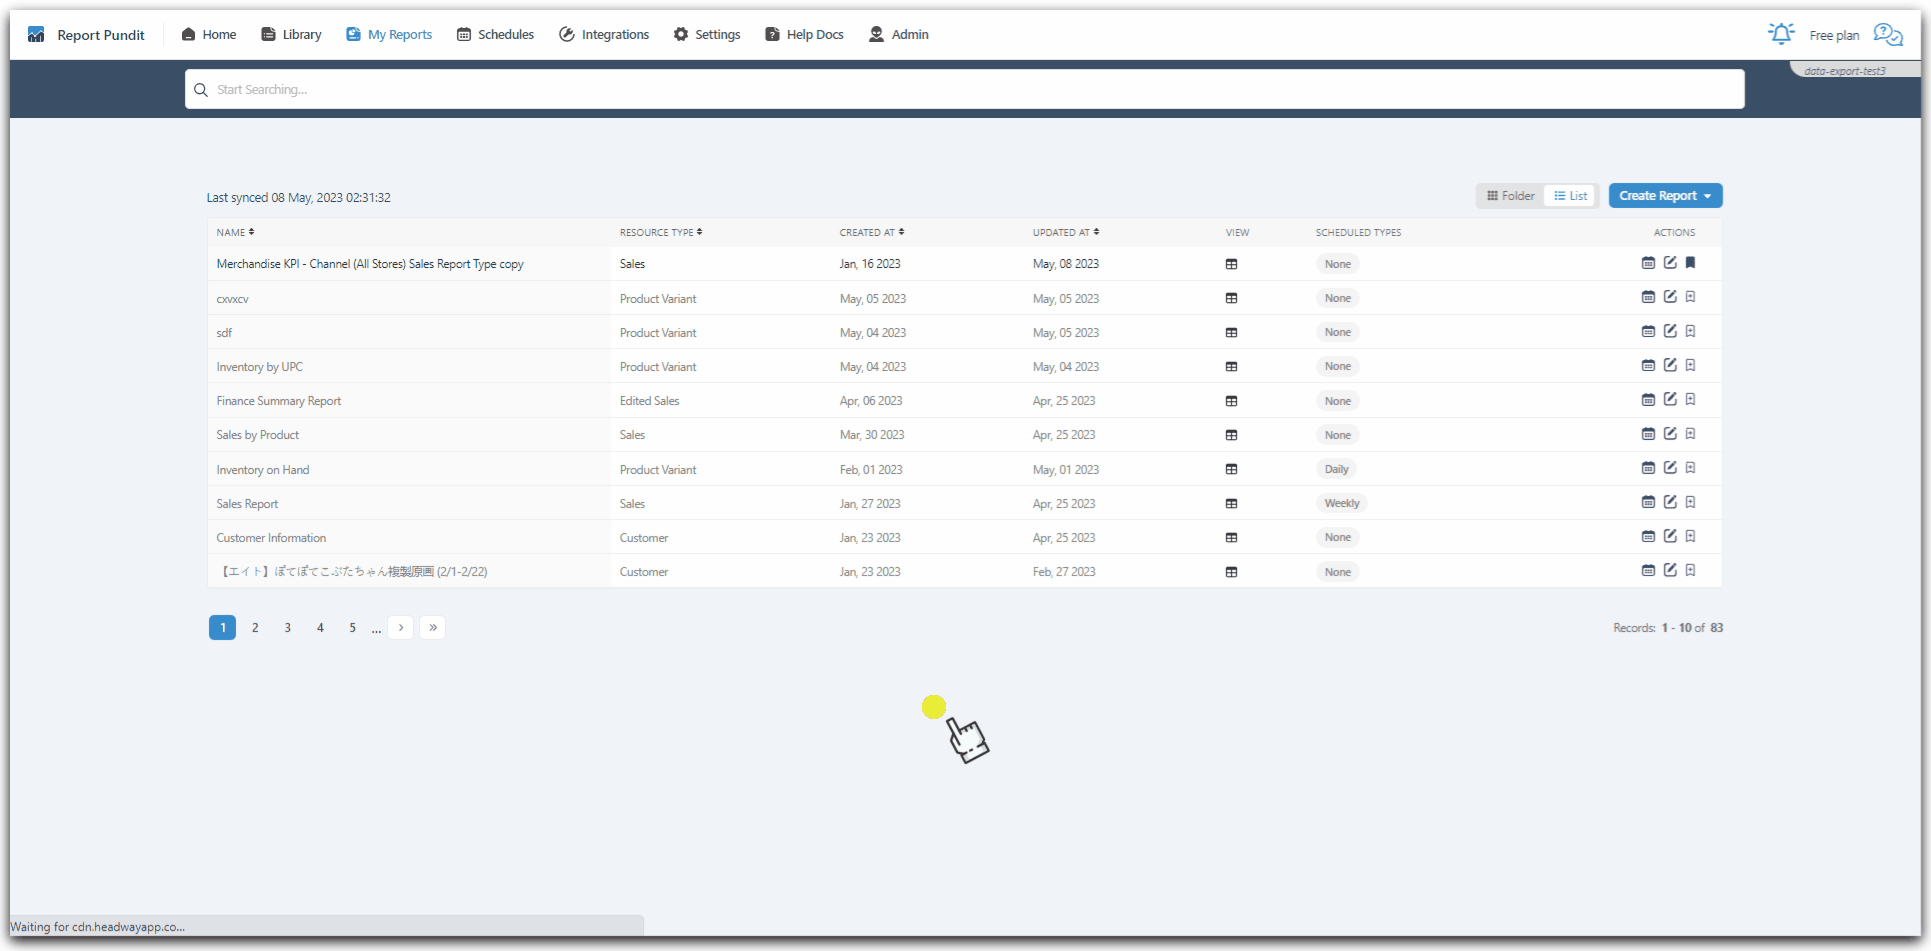The height and width of the screenshot is (951, 1931).
Task: Open the Schedules menu
Action: pyautogui.click(x=495, y=34)
